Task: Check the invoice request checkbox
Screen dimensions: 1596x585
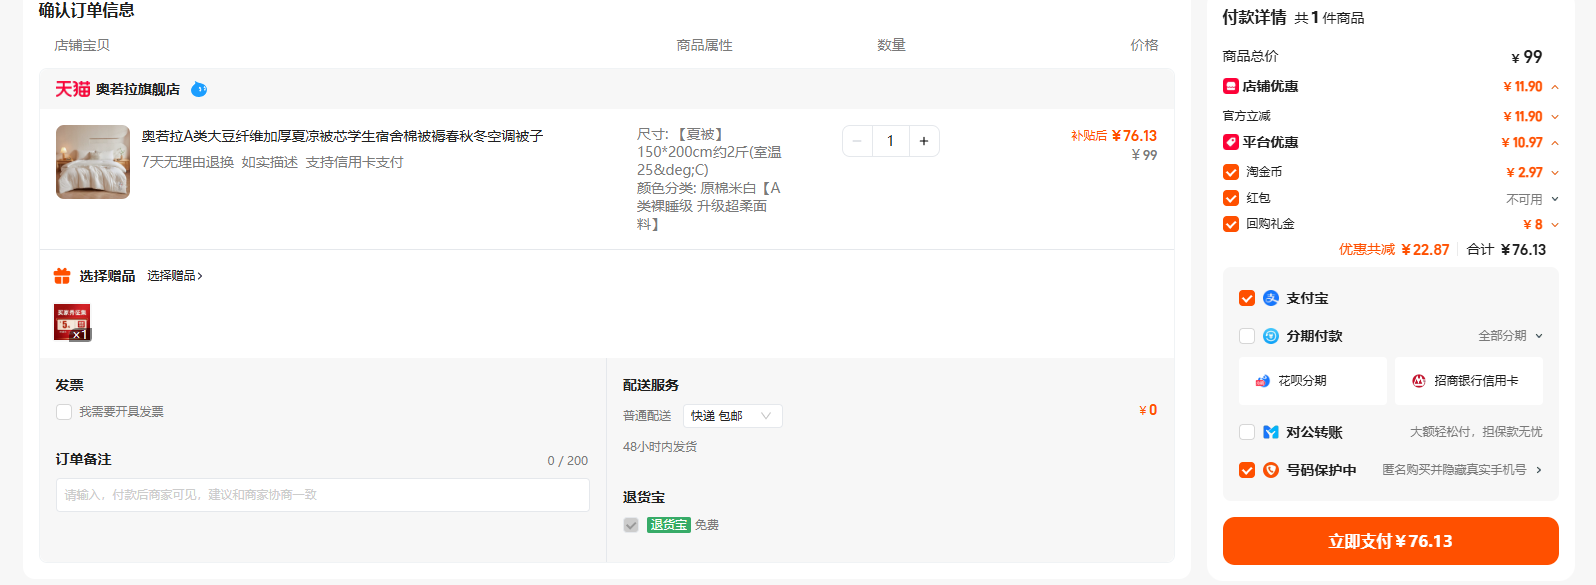Action: click(64, 412)
